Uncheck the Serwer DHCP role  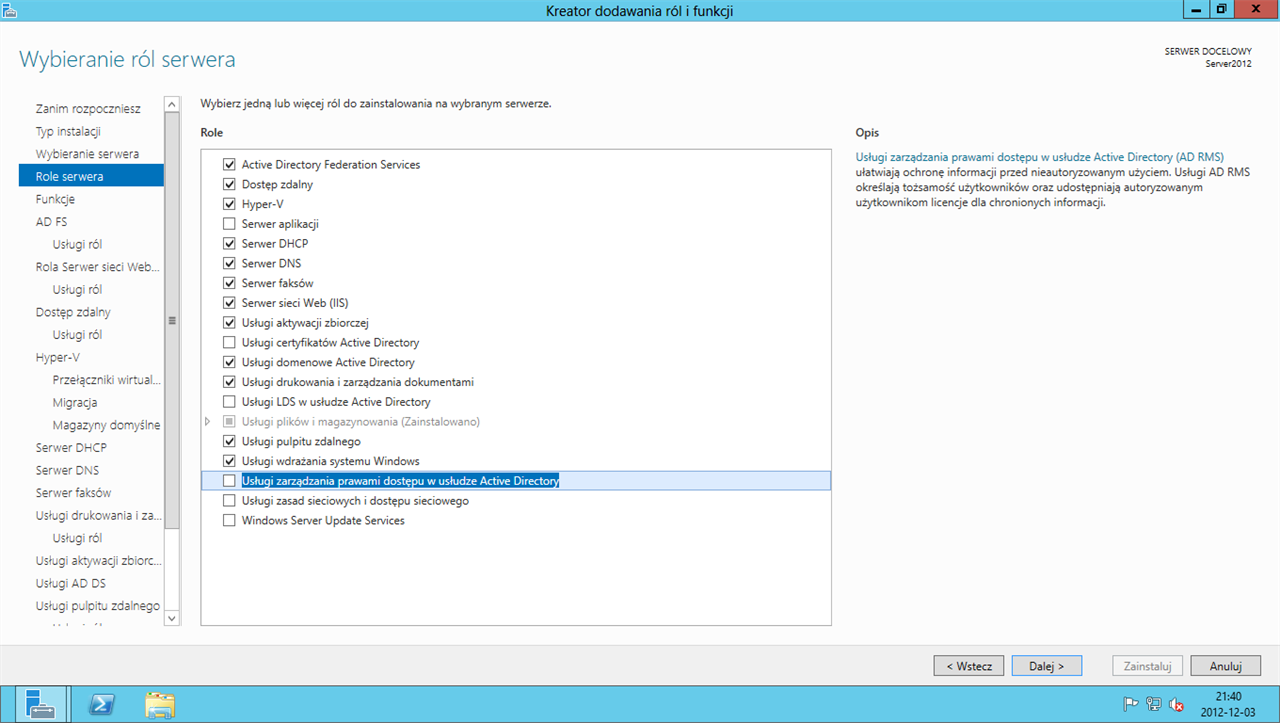[x=229, y=243]
